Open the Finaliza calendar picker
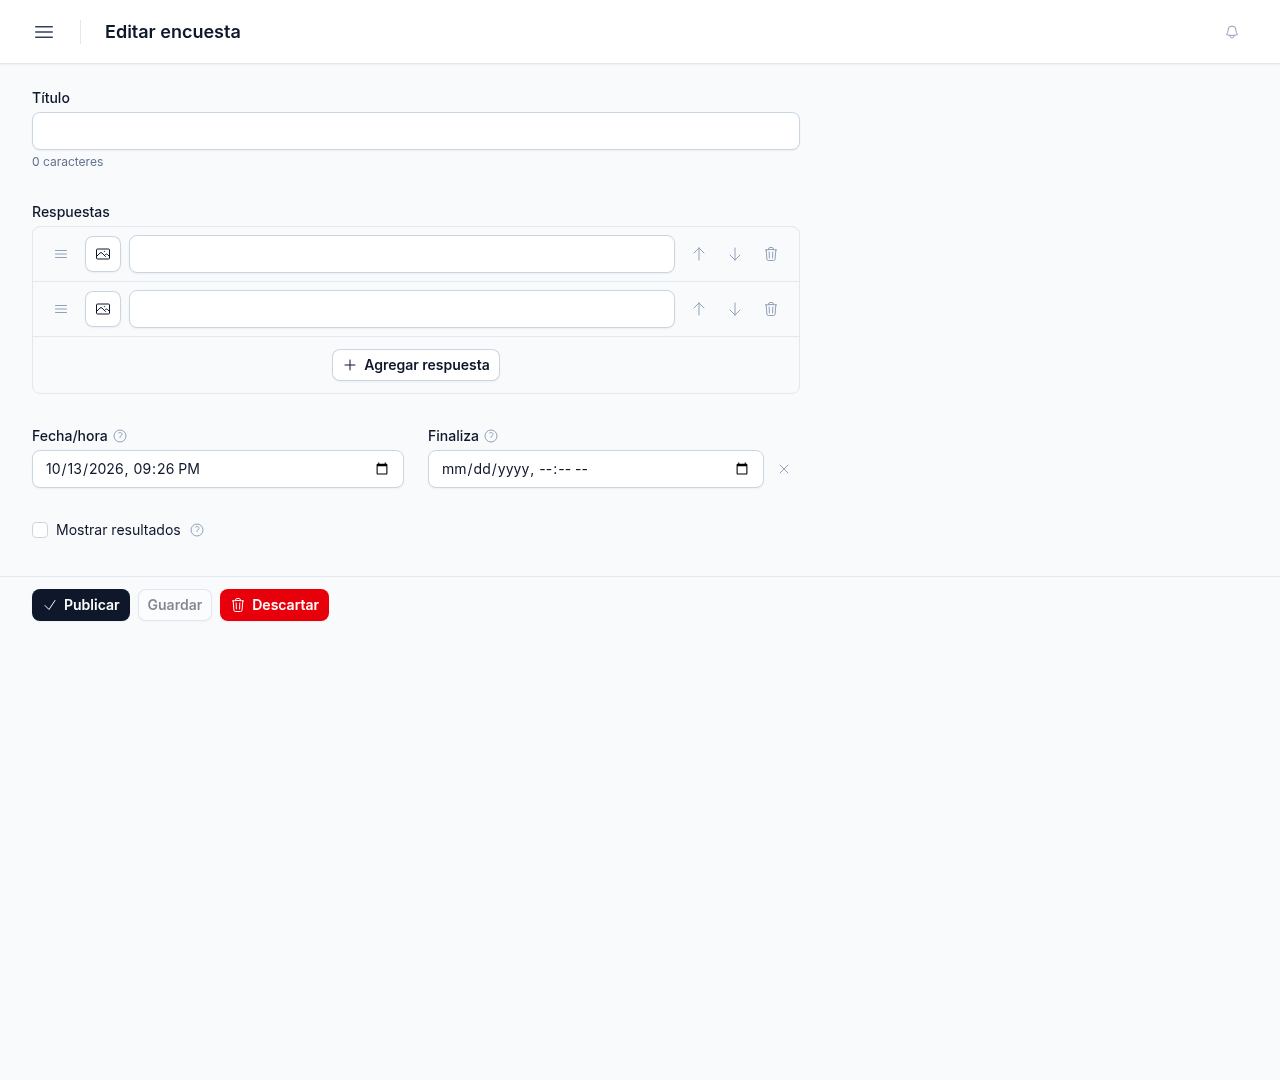This screenshot has width=1280, height=1080. pos(742,469)
